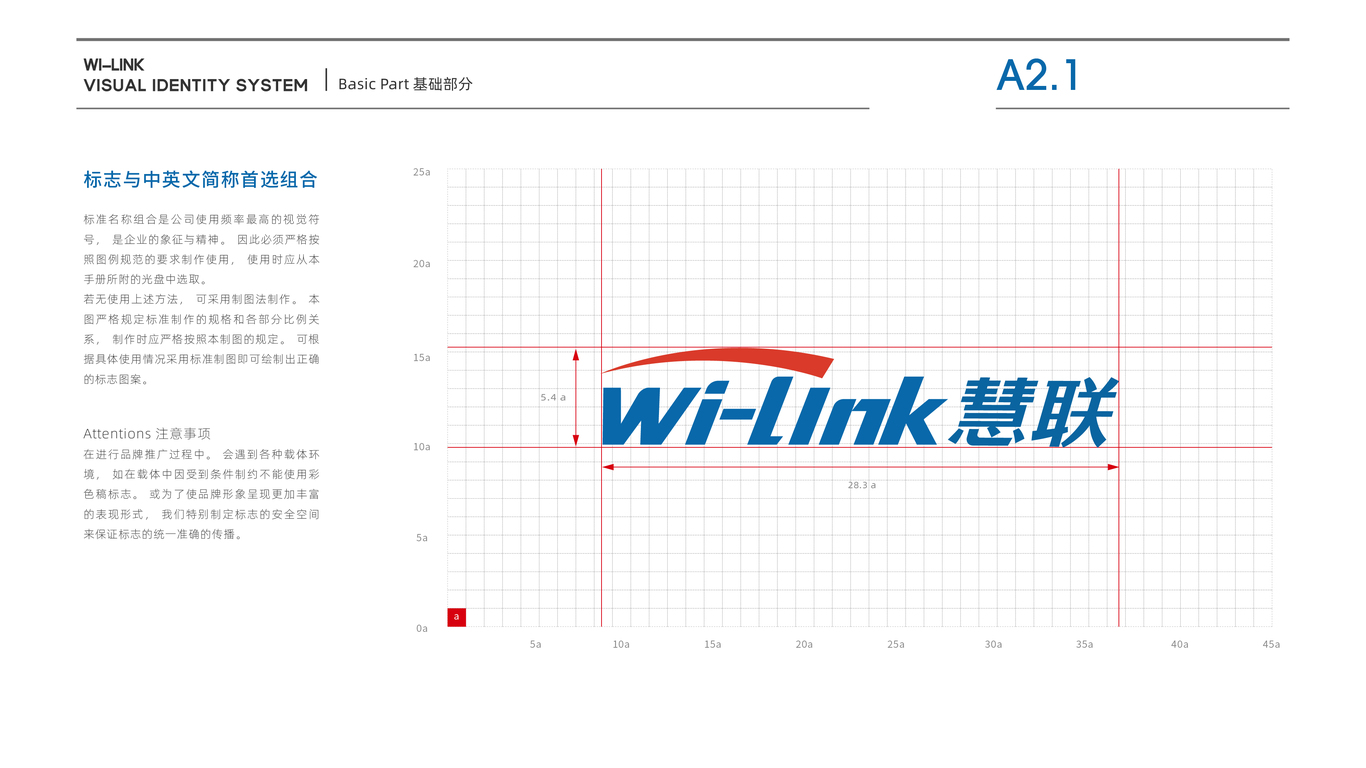Click '15a' on the vertical axis
Image resolution: width=1366 pixels, height=768 pixels.
(422, 357)
